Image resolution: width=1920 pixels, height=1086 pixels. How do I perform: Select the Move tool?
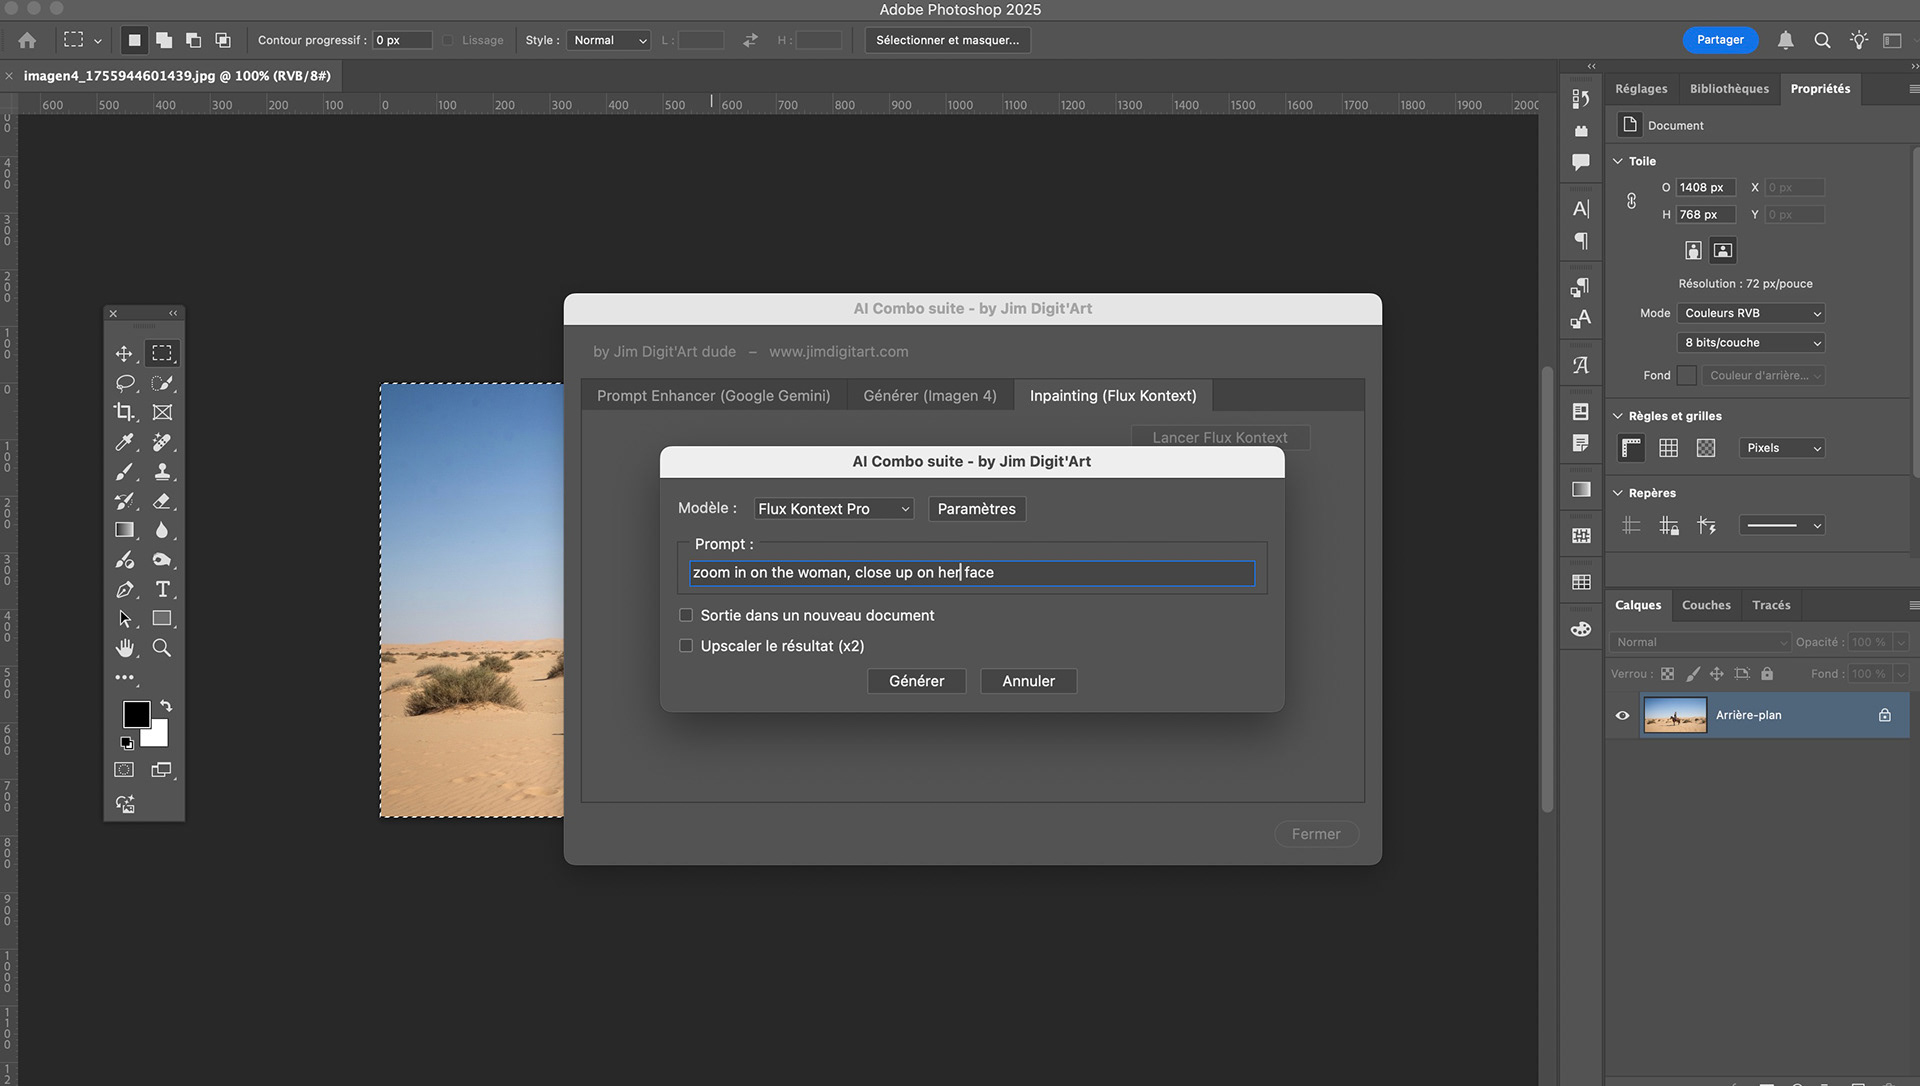point(124,354)
